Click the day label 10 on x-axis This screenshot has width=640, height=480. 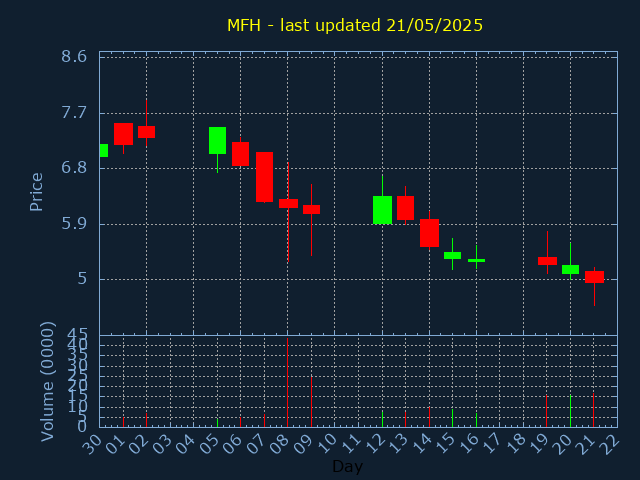pyautogui.click(x=328, y=444)
